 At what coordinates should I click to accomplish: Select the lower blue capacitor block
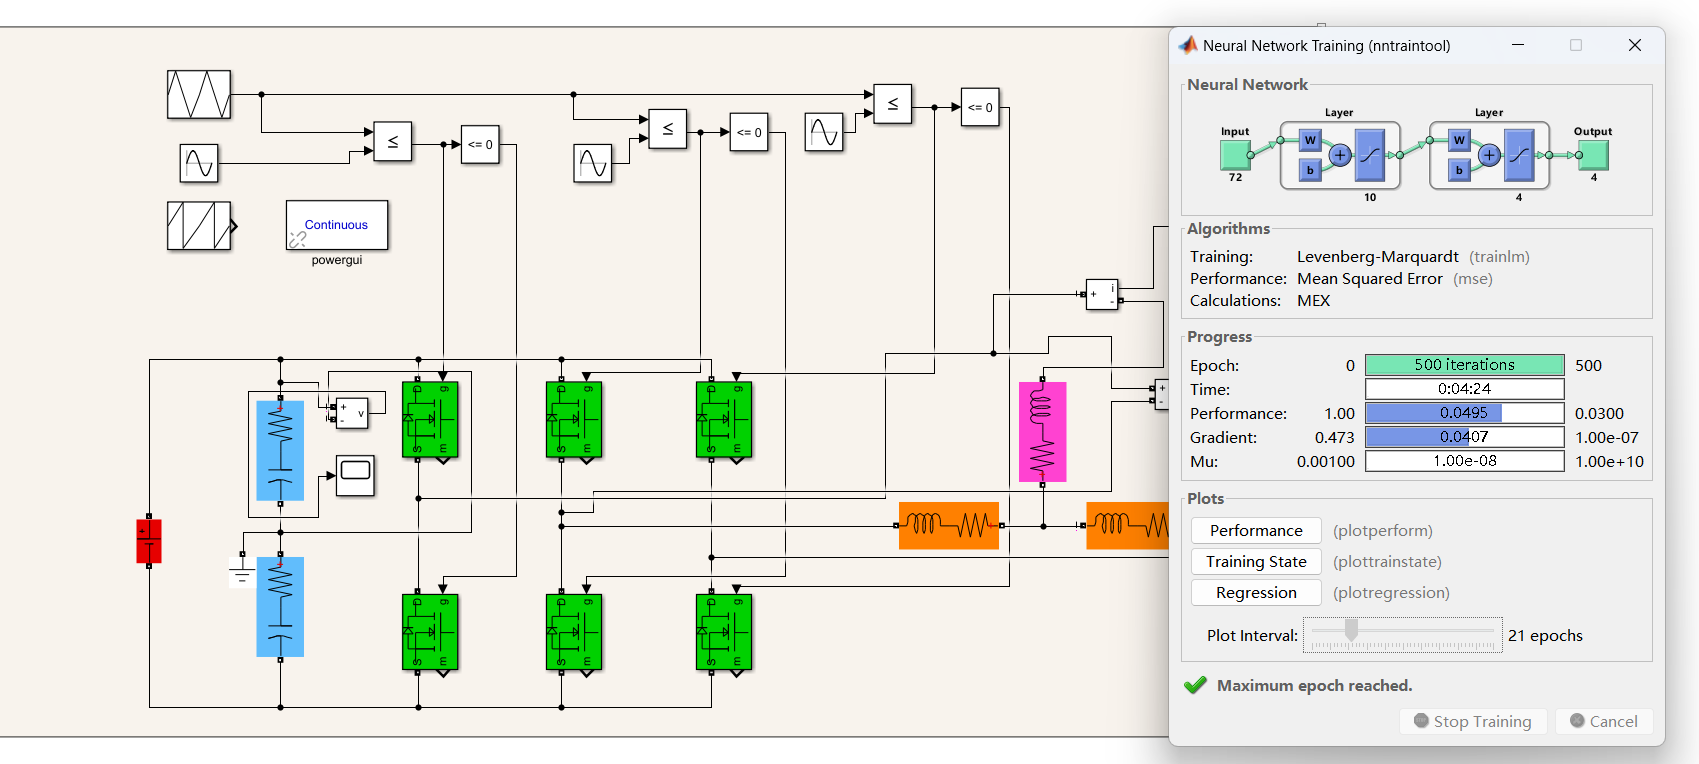pos(280,607)
